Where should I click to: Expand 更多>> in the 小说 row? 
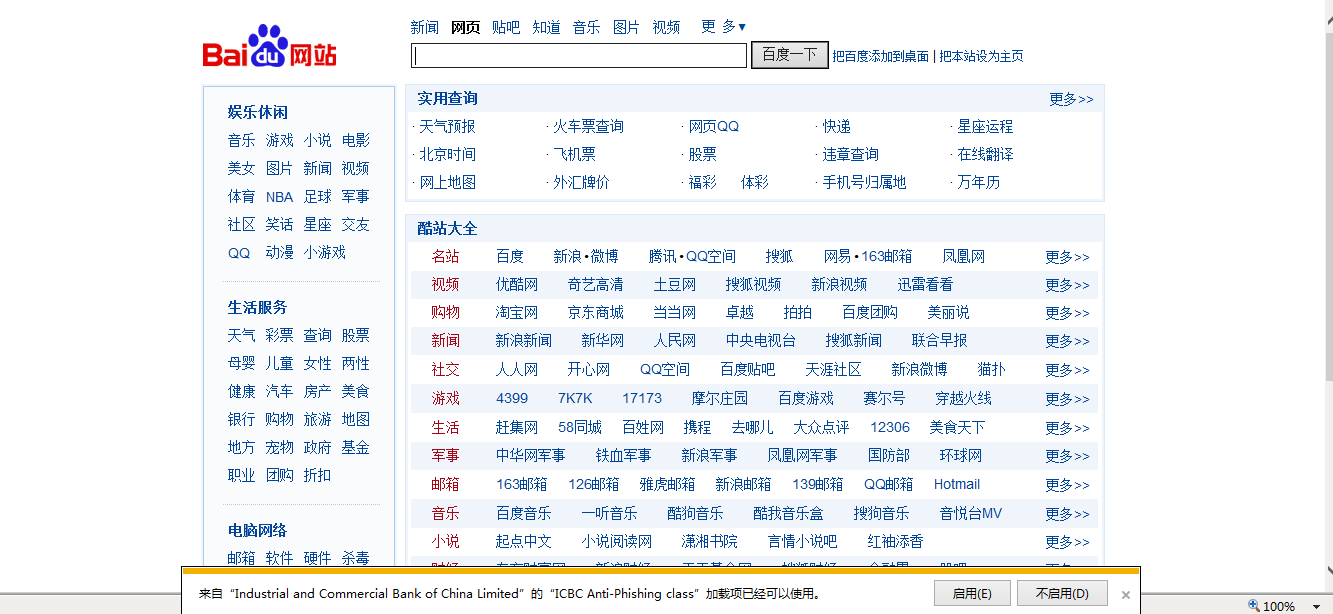tap(1068, 542)
